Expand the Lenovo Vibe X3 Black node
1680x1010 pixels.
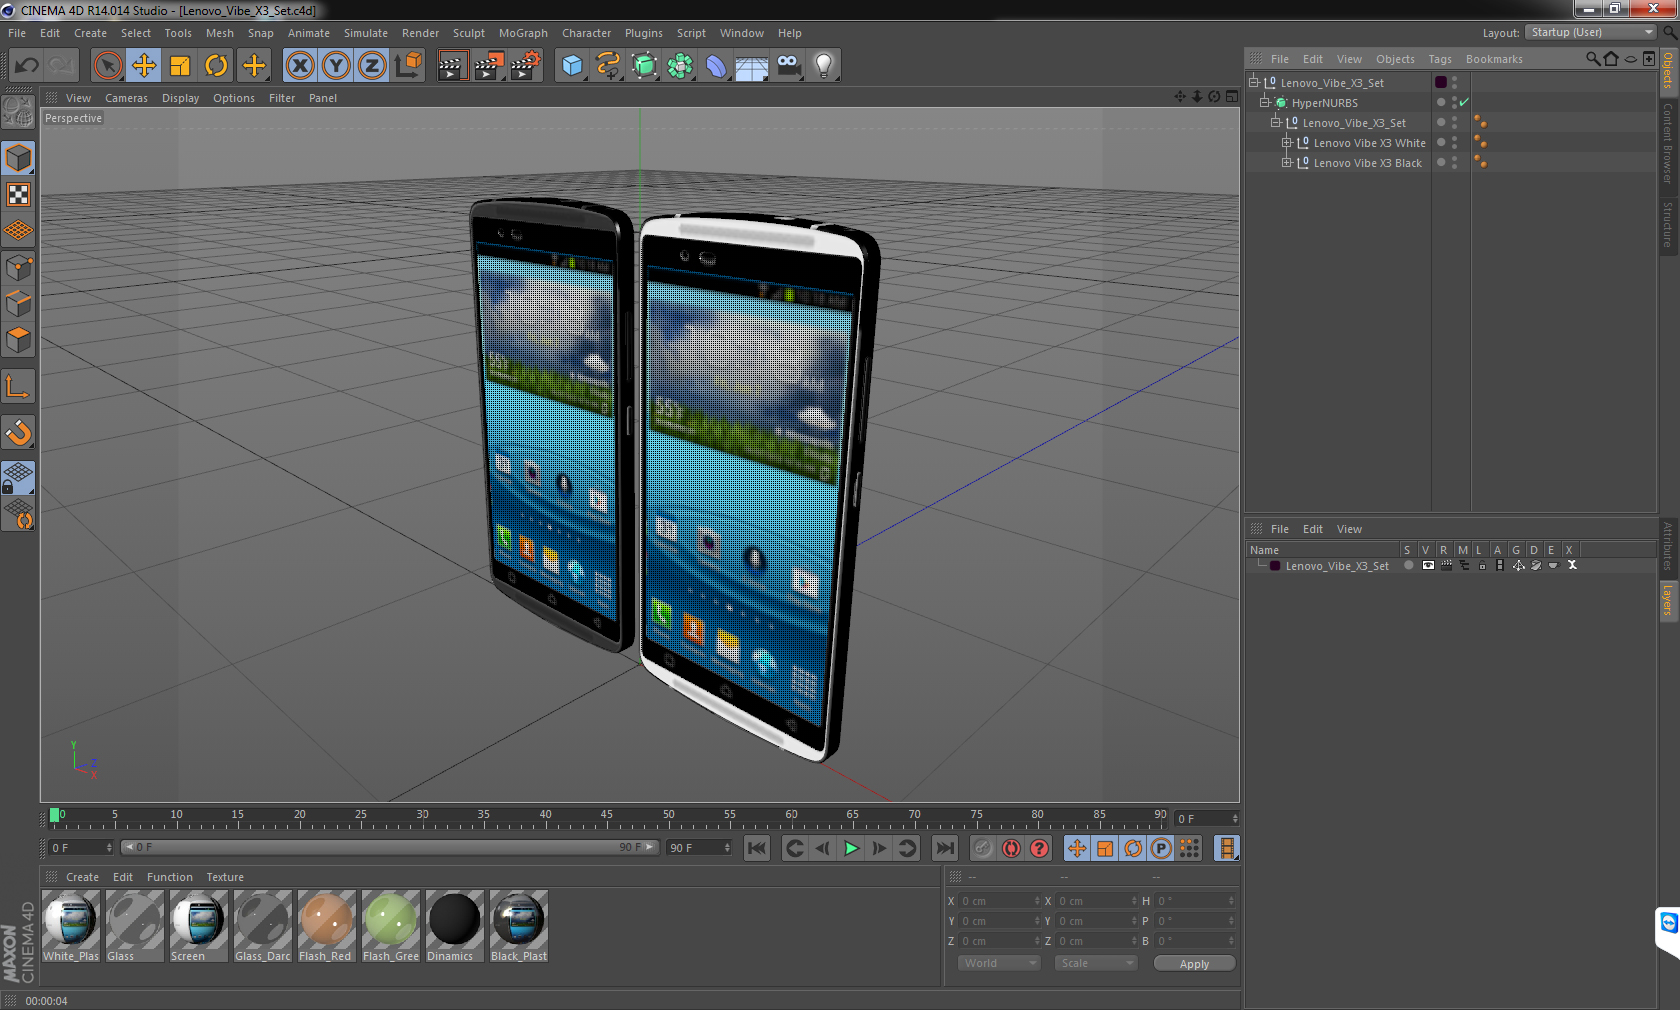(x=1287, y=162)
